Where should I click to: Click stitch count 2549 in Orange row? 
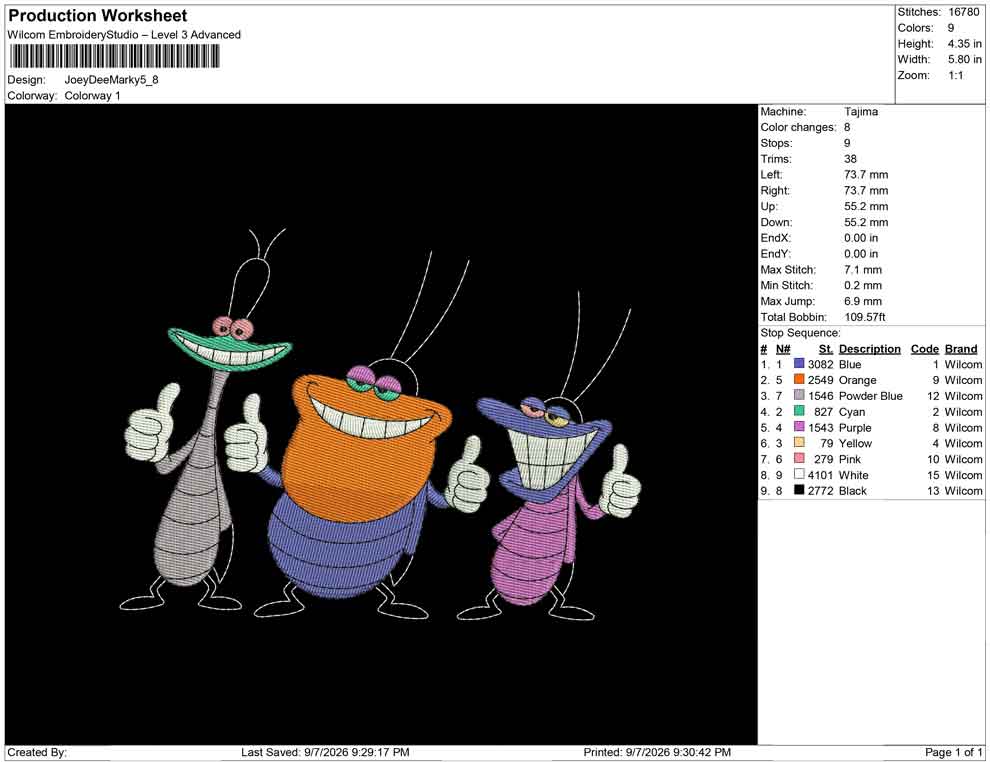pyautogui.click(x=820, y=380)
